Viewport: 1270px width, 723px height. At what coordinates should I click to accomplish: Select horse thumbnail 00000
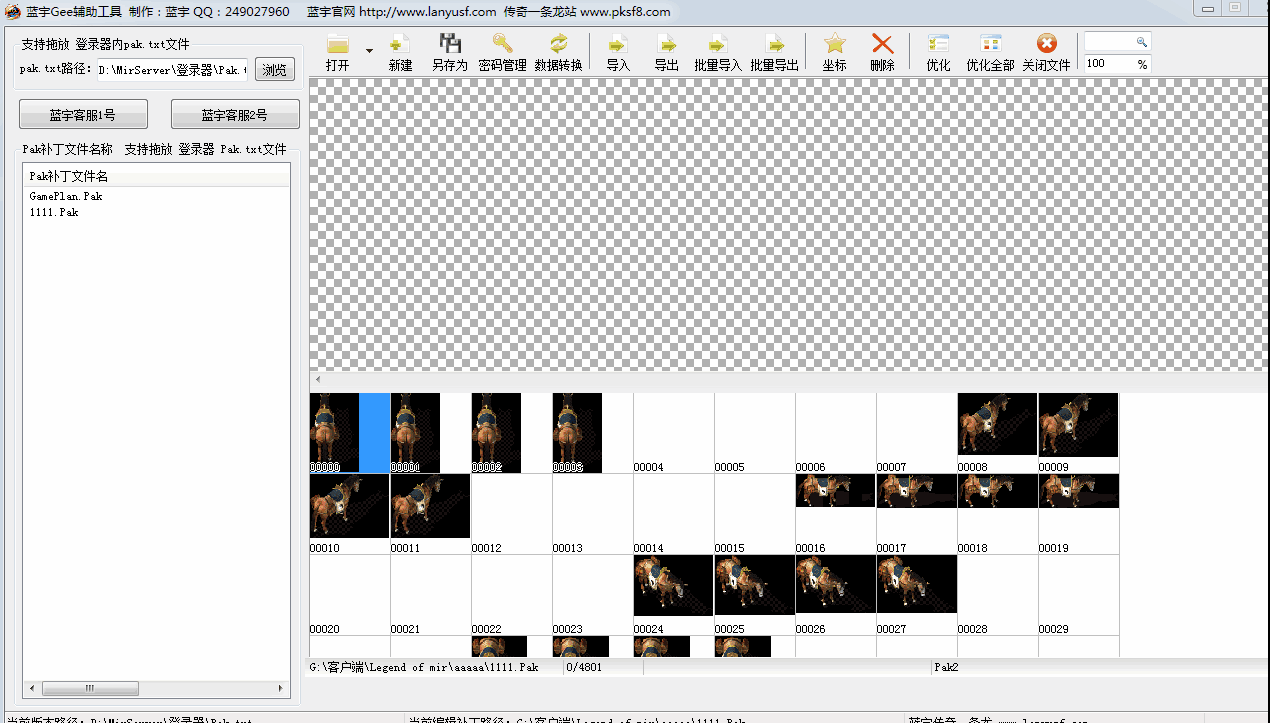[x=349, y=432]
